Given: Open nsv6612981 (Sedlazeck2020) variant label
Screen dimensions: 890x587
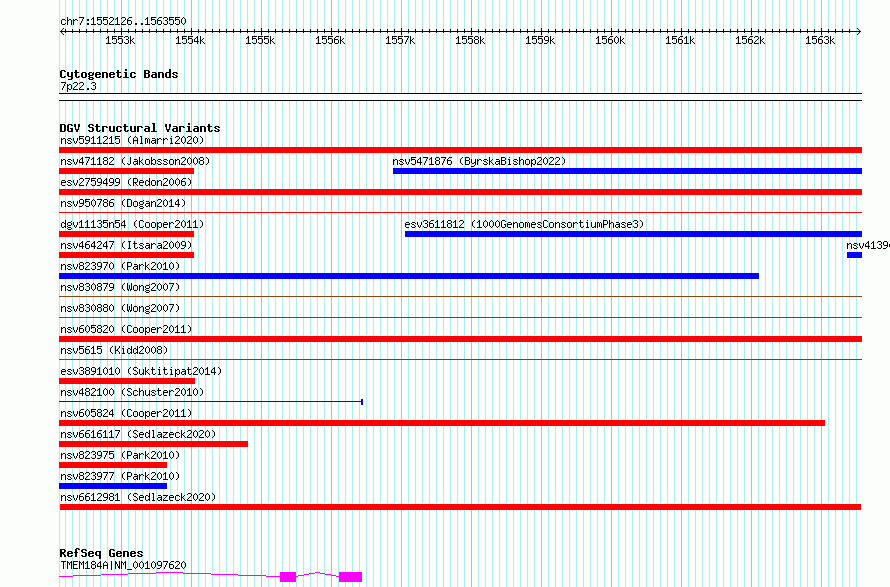Looking at the screenshot, I should point(138,497).
